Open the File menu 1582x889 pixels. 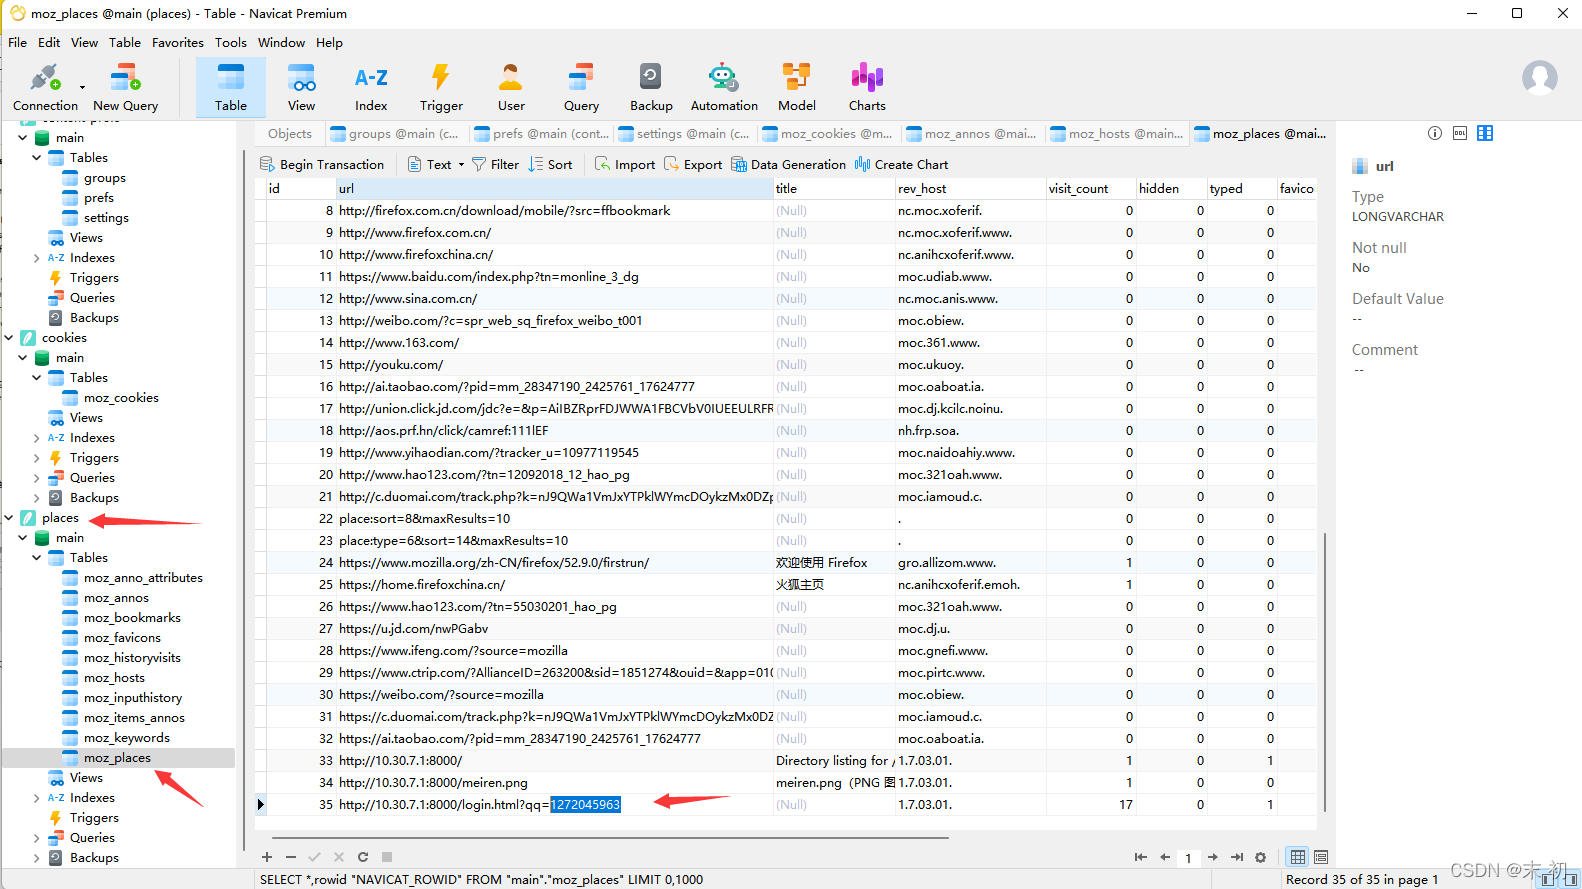point(17,42)
